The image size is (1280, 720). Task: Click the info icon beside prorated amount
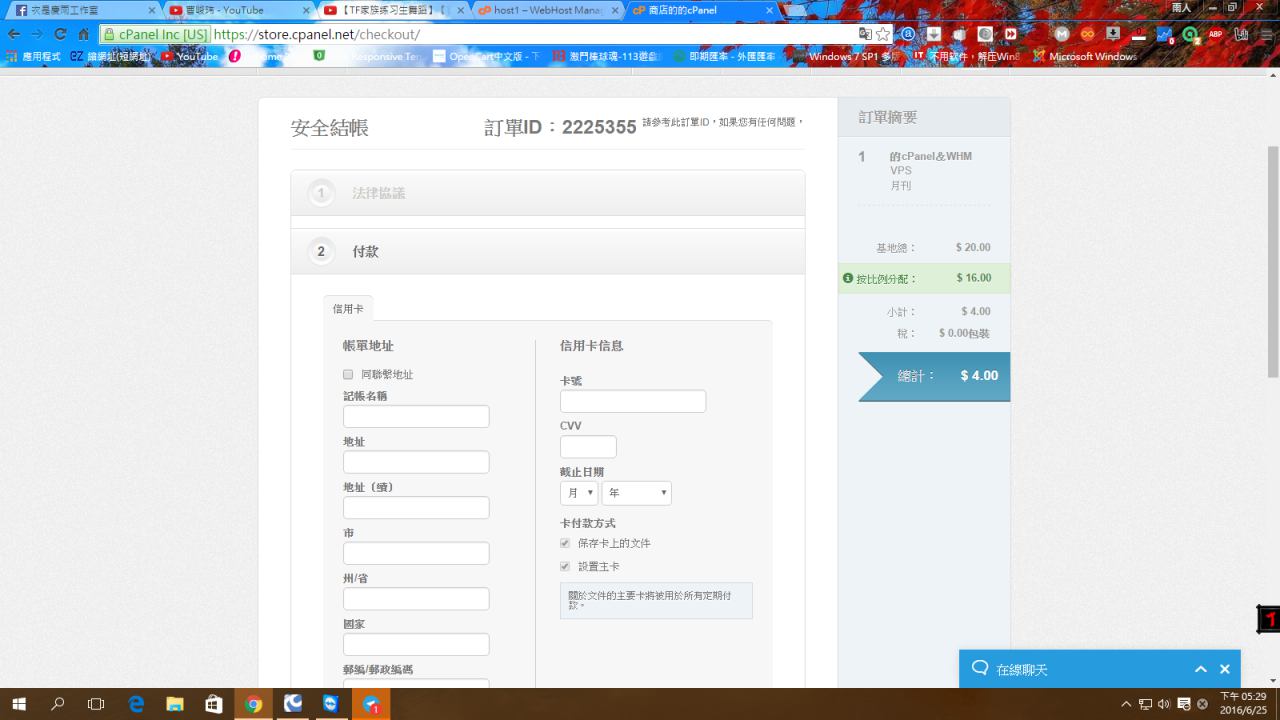coord(848,278)
